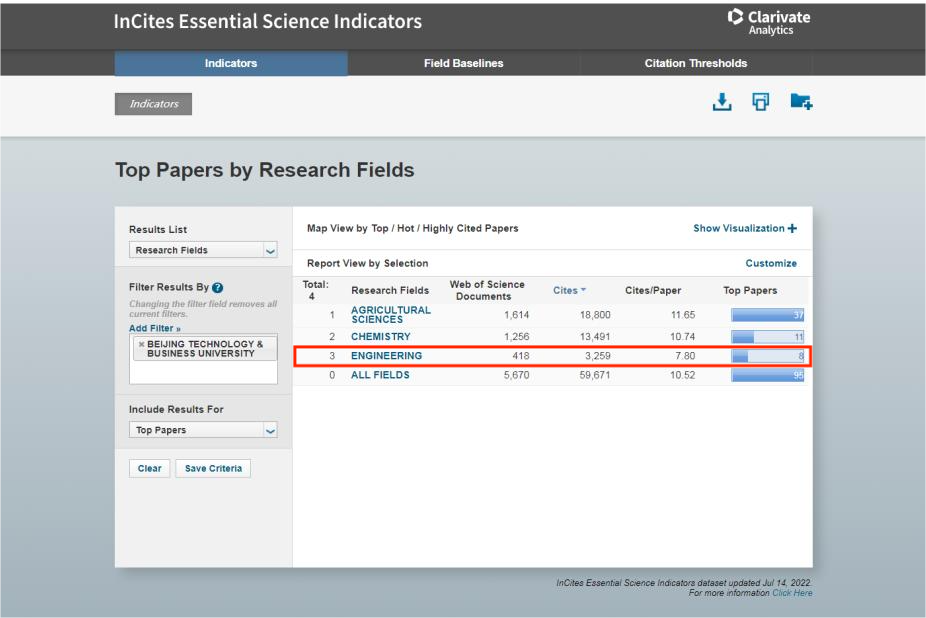Select the Indicators tab
This screenshot has height=618, width=926.
click(x=231, y=63)
